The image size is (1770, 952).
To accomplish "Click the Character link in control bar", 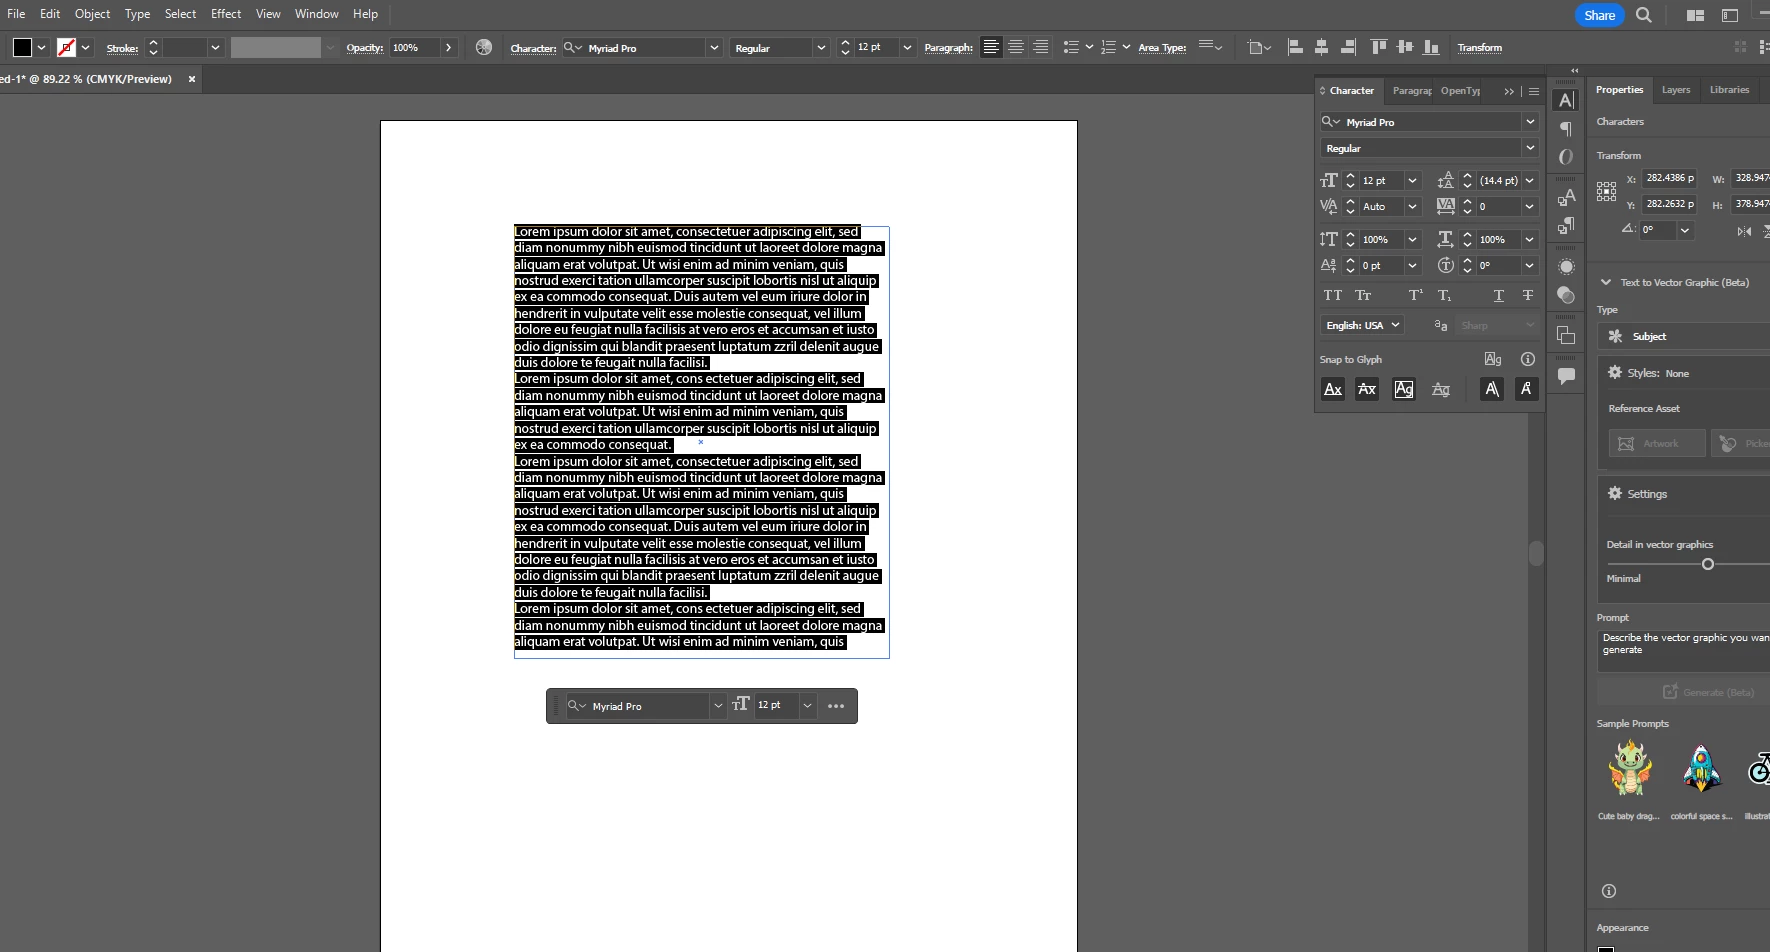I will click(x=533, y=48).
